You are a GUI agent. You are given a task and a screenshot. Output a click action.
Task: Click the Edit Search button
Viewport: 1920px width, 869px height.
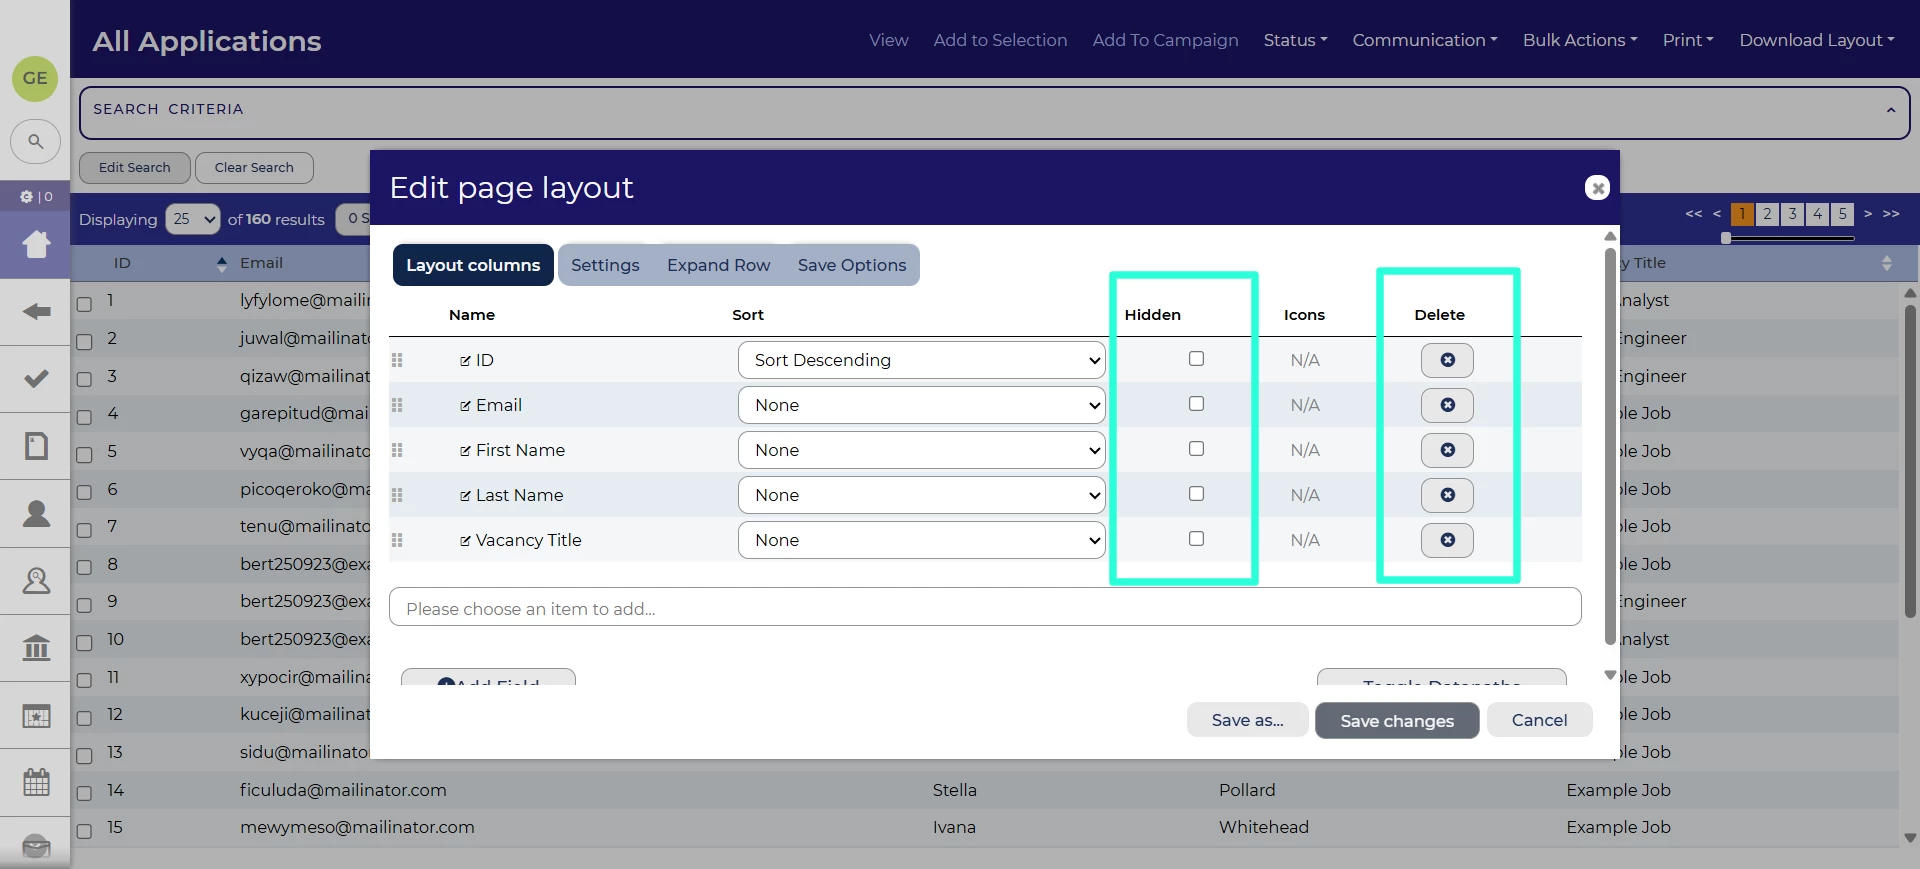135,167
